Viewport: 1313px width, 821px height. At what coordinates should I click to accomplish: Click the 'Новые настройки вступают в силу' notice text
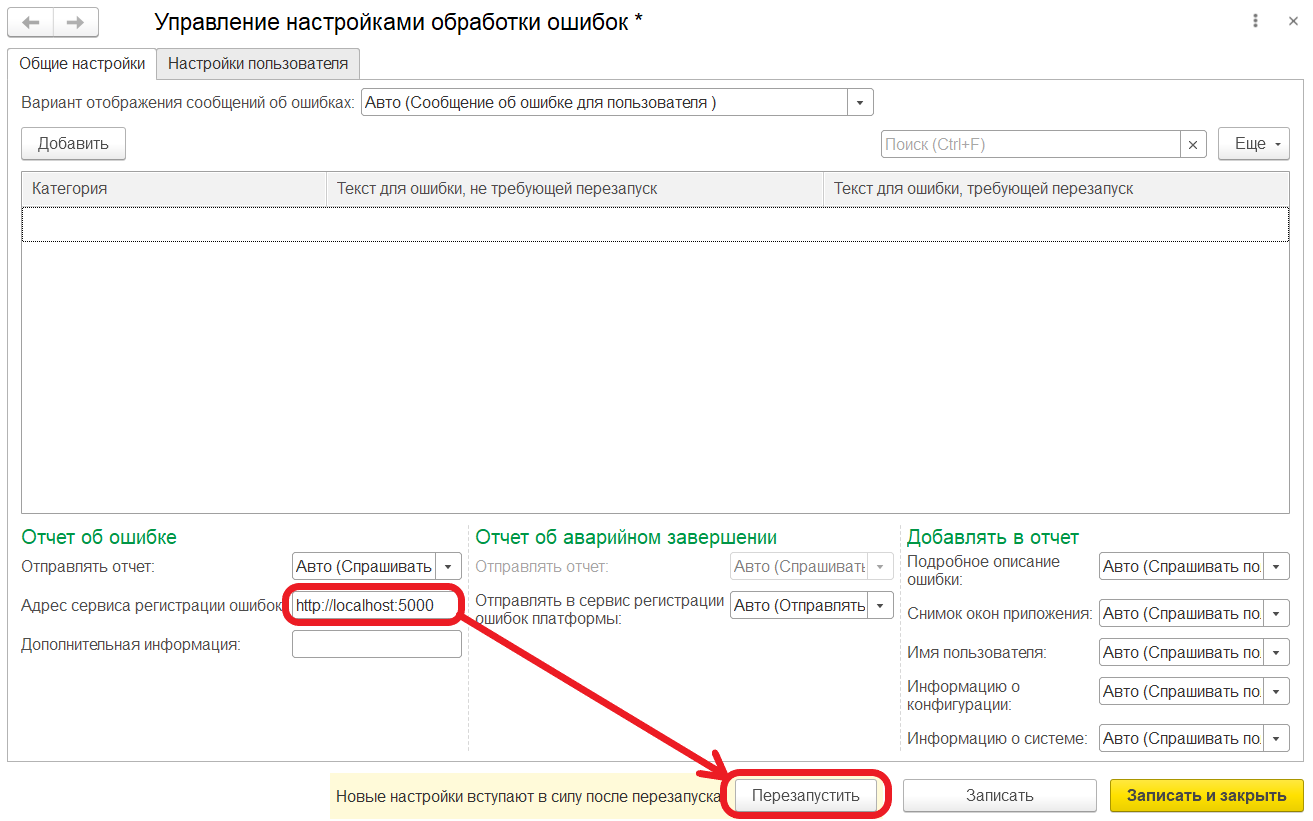click(529, 797)
